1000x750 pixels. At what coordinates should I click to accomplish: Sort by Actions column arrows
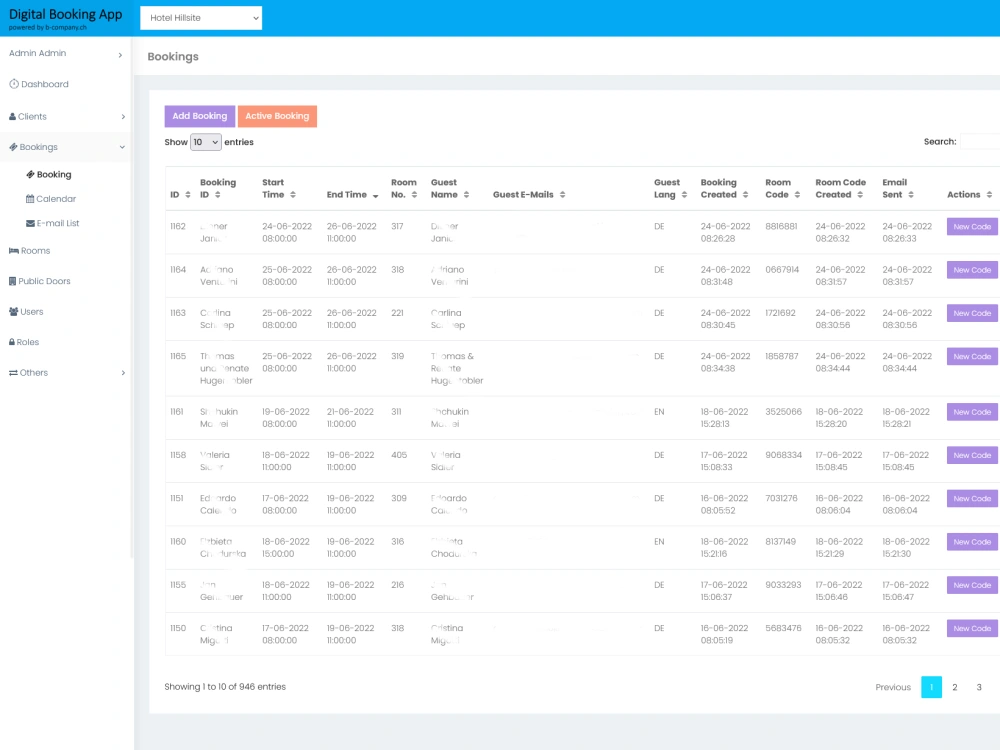[x=989, y=195]
